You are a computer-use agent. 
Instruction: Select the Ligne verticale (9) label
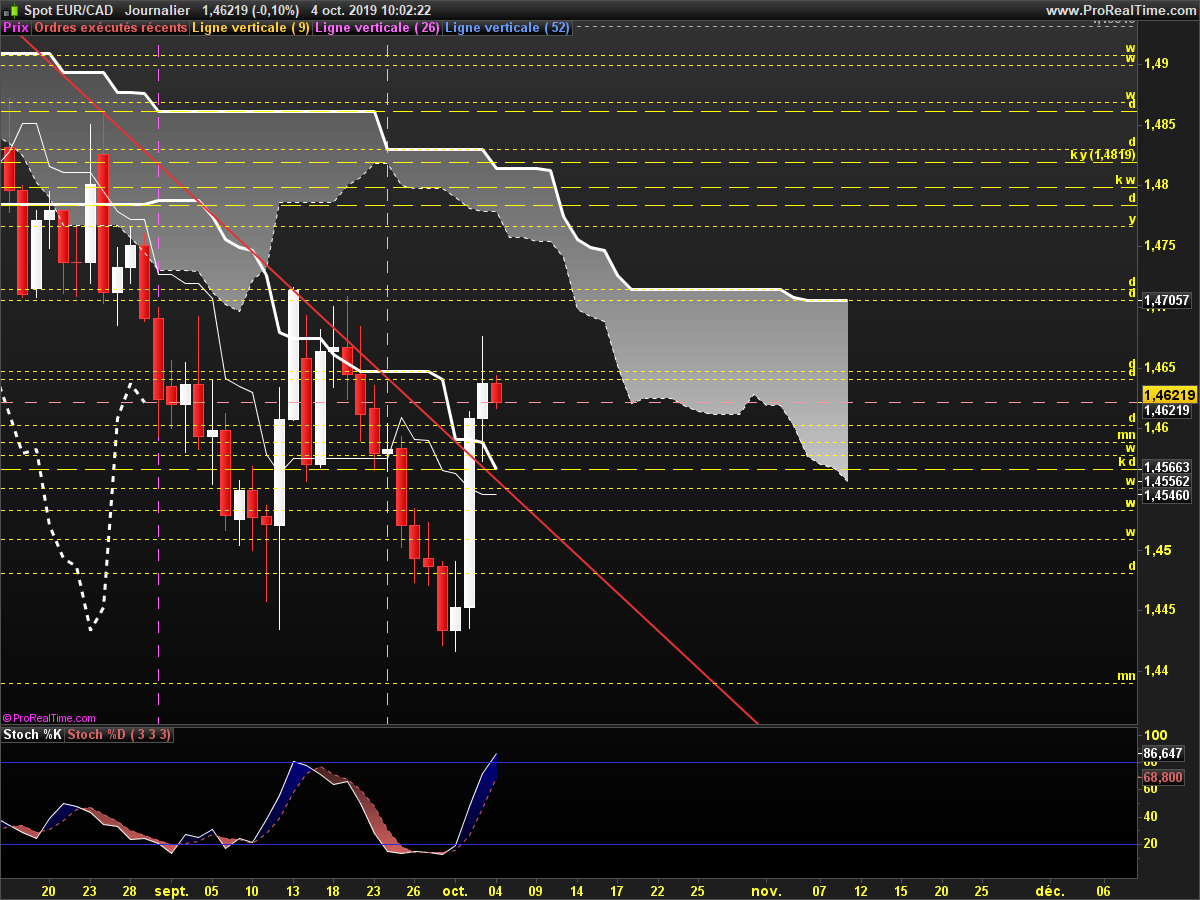click(251, 28)
